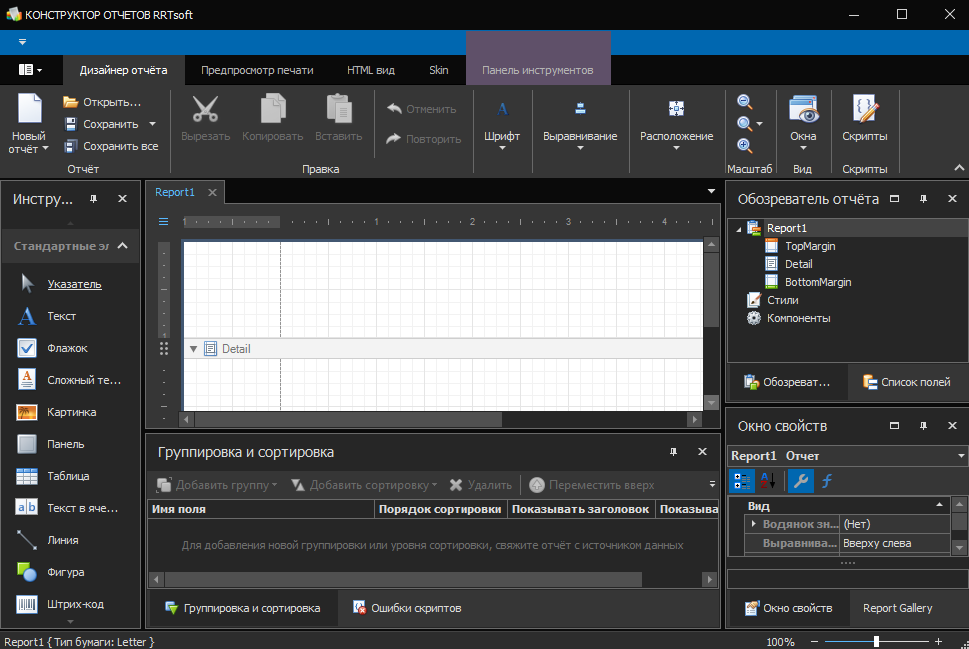Select the Checkbox (Флажок) control tool

[x=28, y=348]
